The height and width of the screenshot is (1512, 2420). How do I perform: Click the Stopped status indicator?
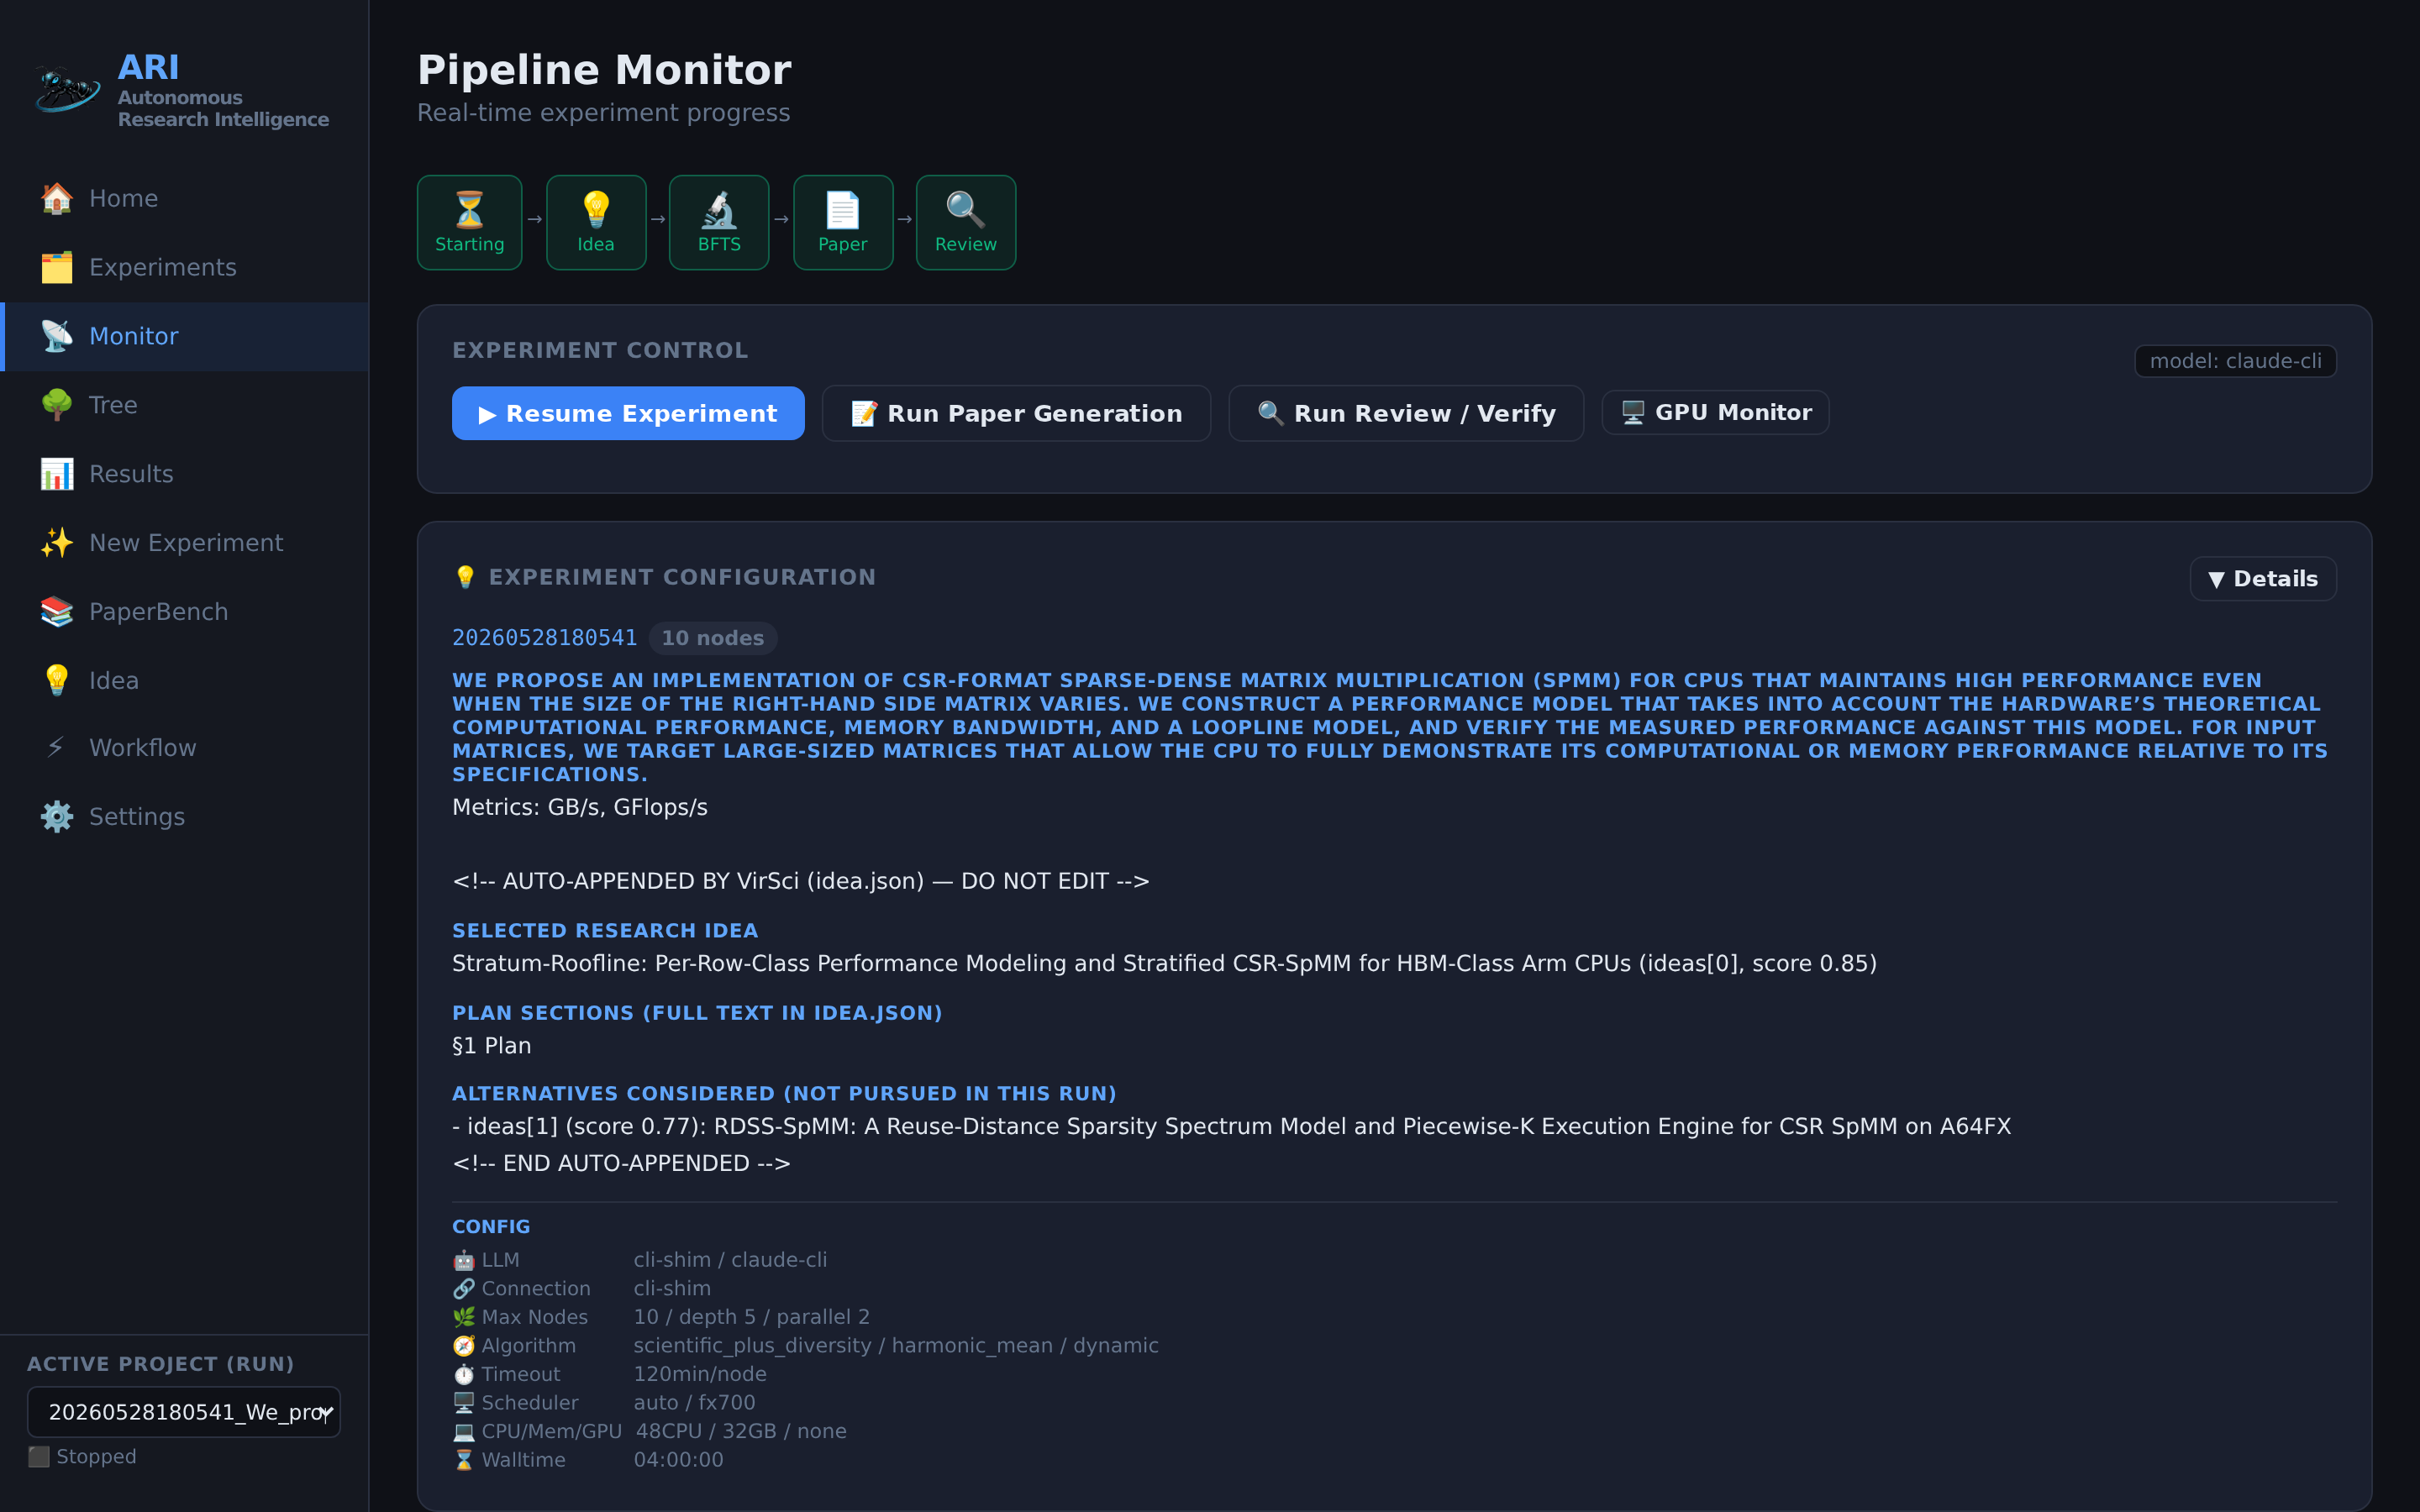point(82,1457)
